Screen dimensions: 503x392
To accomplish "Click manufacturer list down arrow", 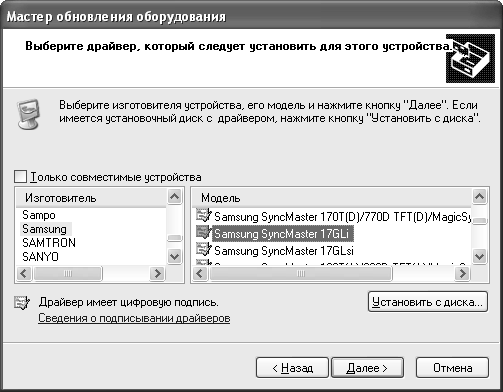I will (x=175, y=257).
